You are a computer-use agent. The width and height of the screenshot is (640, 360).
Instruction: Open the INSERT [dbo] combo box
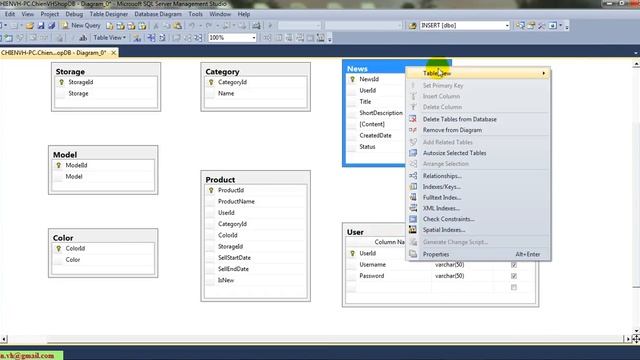(507, 26)
